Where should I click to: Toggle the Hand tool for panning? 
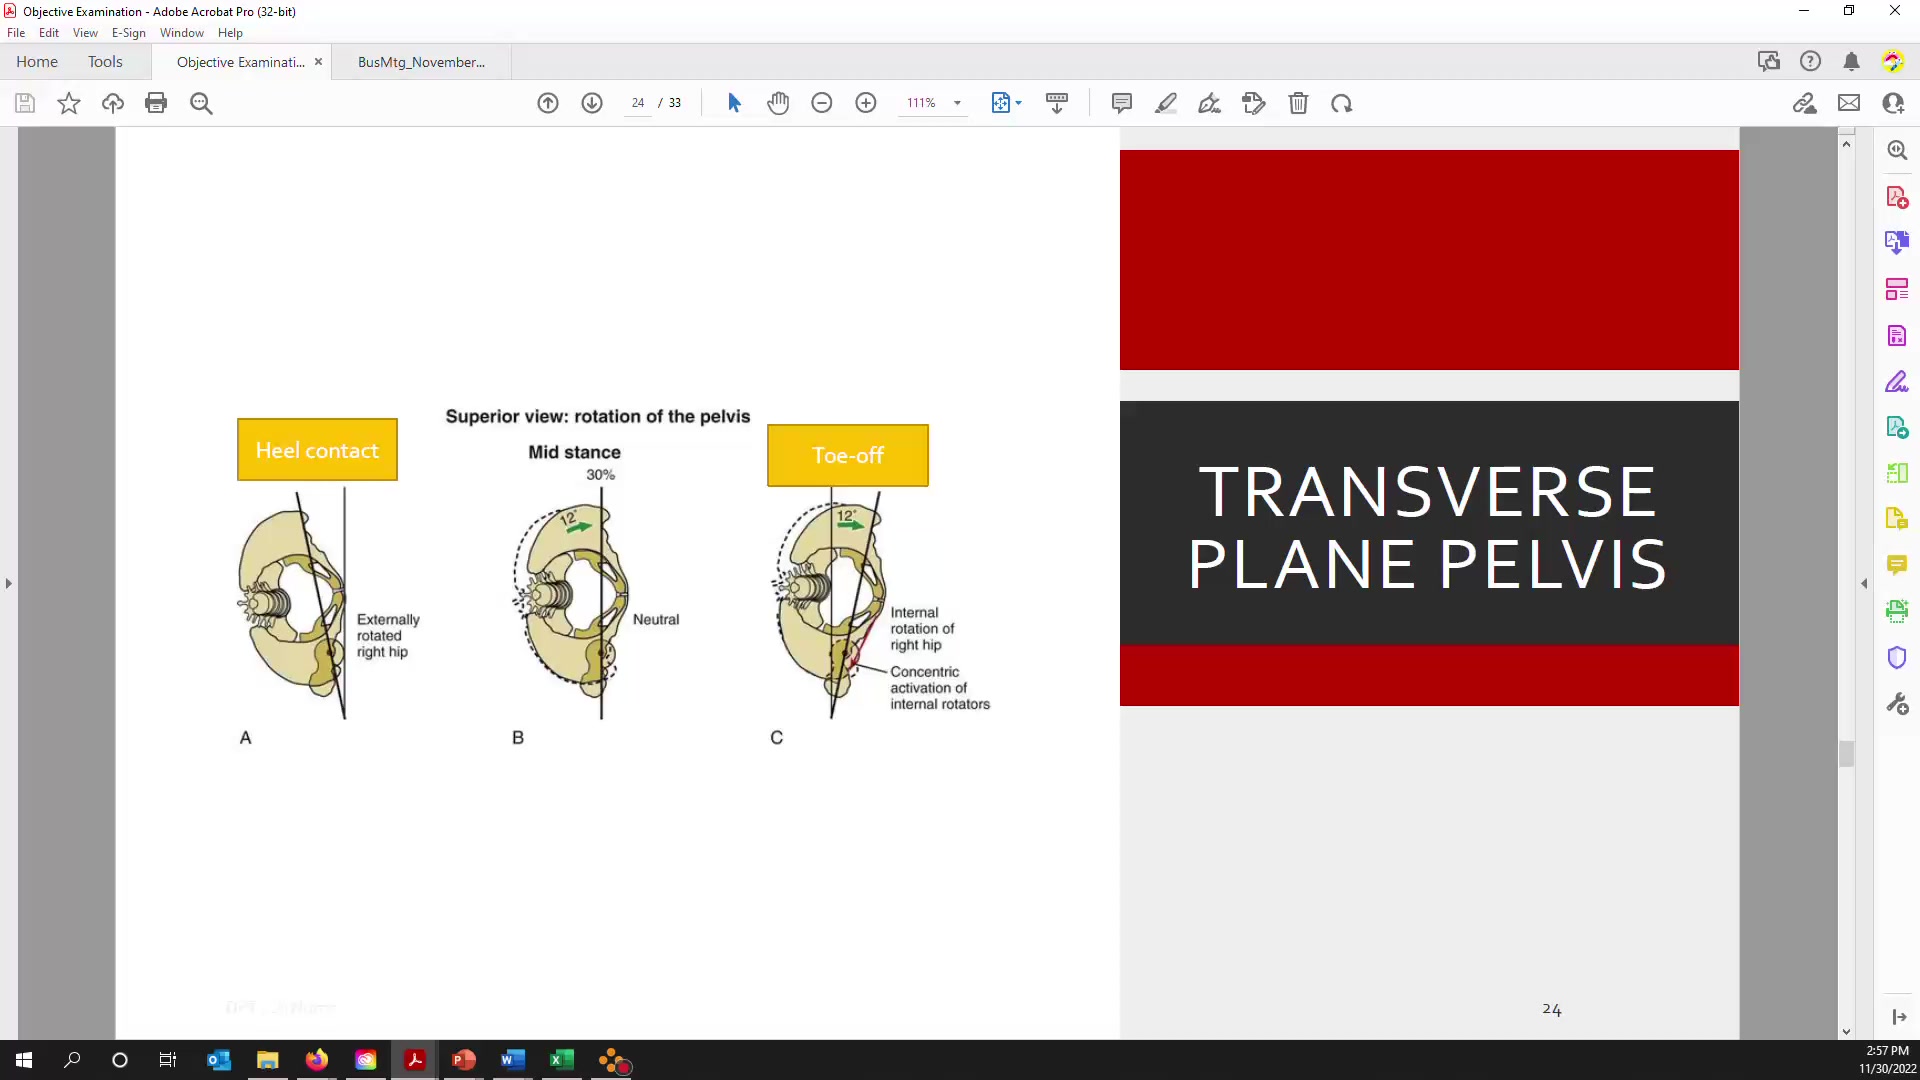coord(778,103)
